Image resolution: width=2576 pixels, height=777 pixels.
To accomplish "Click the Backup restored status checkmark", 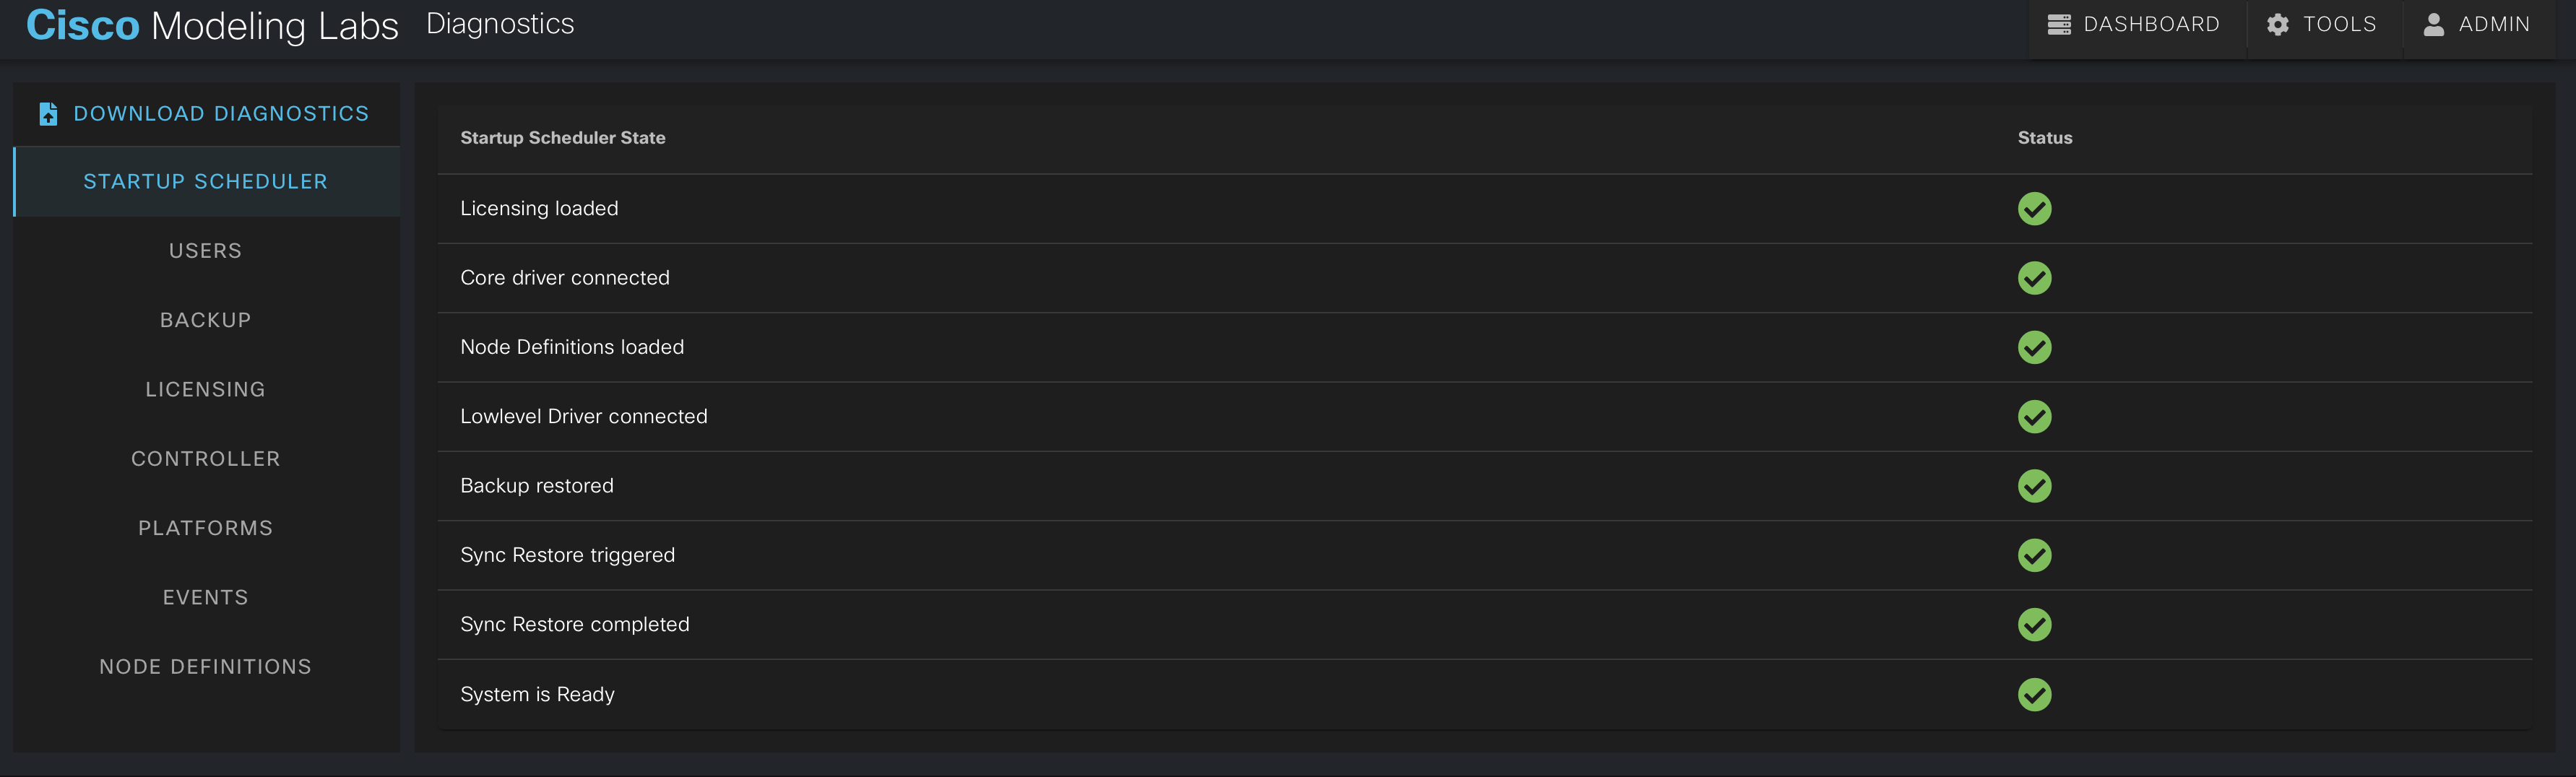I will pos(2034,486).
